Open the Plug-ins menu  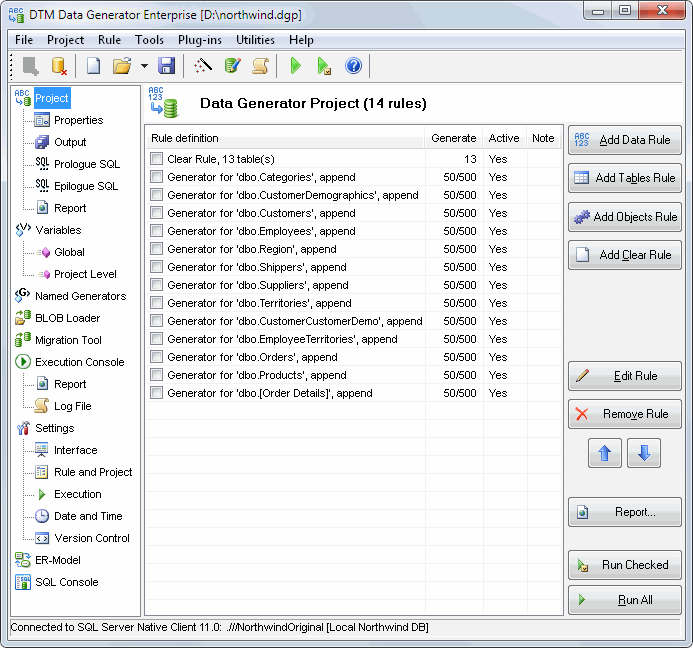tap(200, 40)
